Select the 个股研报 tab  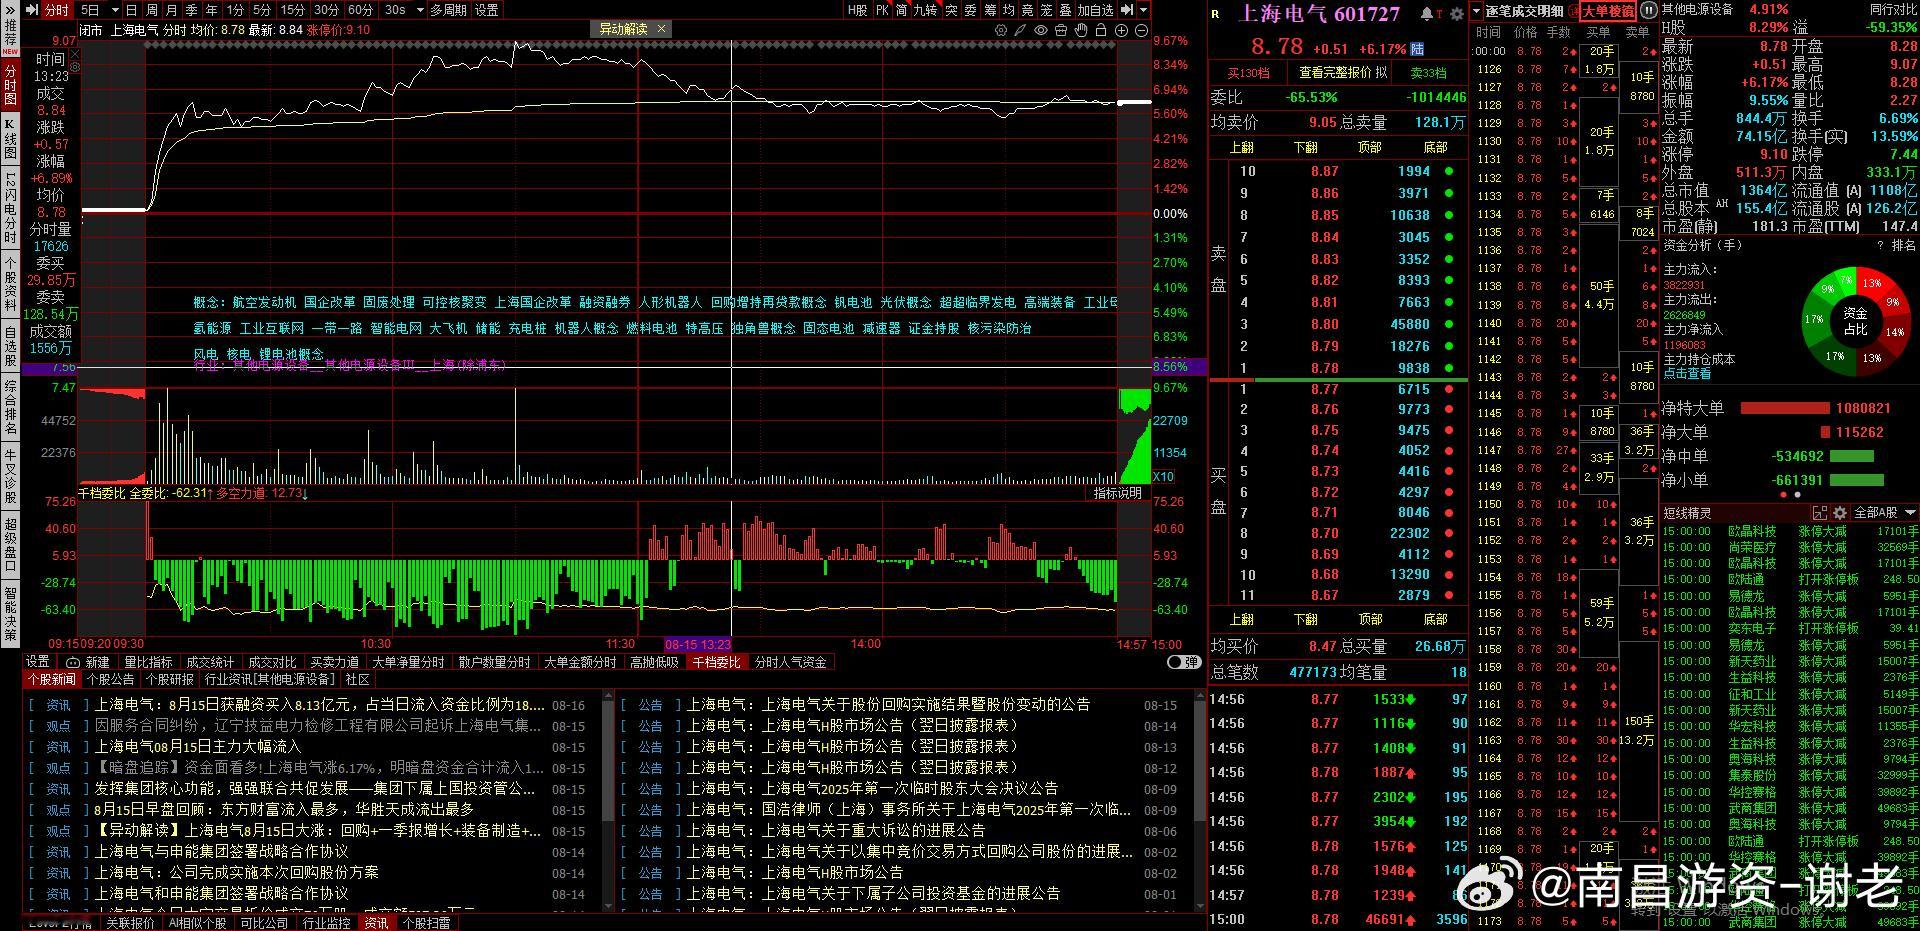pos(169,679)
